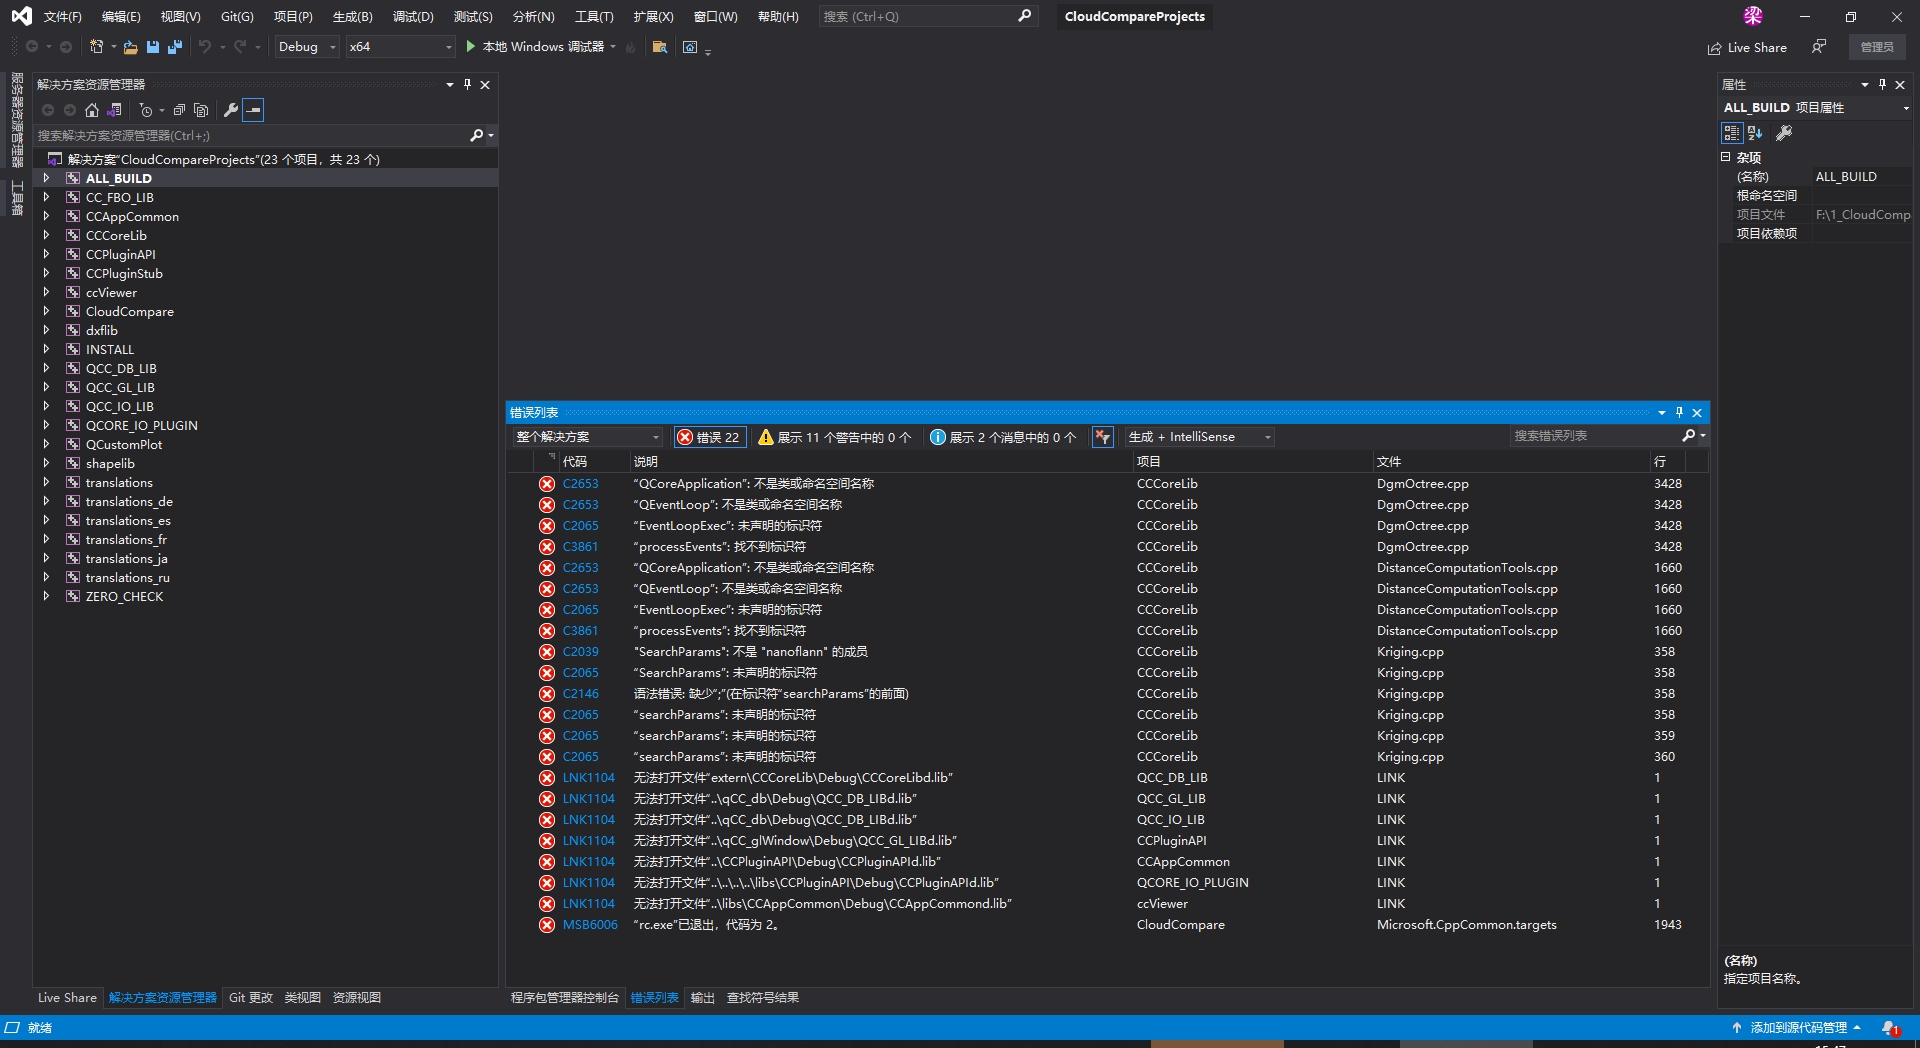Toggle the build-only IntelliSense errors filter icon
The width and height of the screenshot is (1920, 1048).
1103,437
